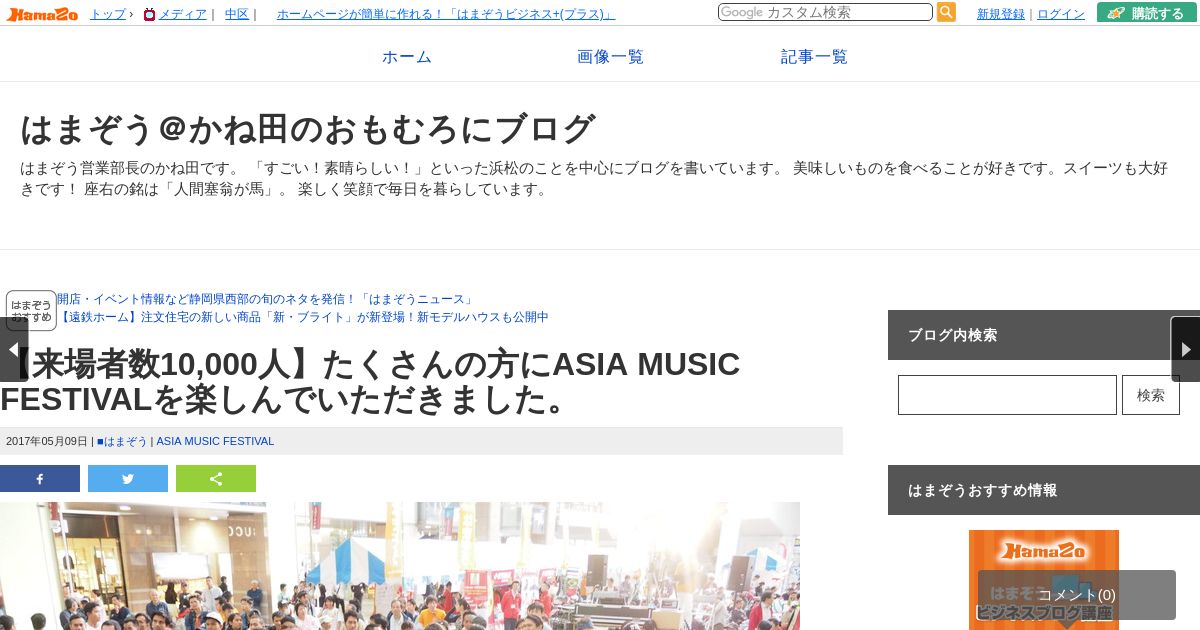This screenshot has height=630, width=1200.
Task: Click the right arrow next-post tab
Action: click(1186, 349)
